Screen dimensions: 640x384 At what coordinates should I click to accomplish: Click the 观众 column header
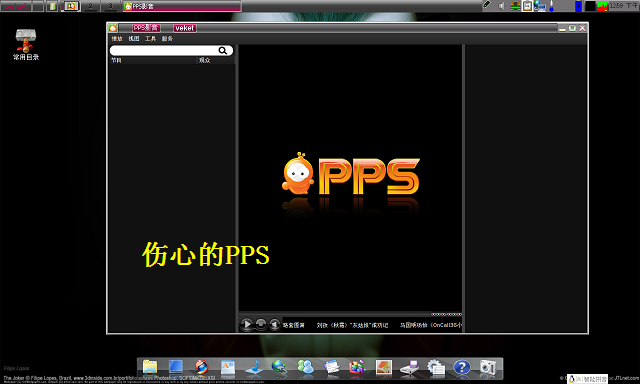[216, 60]
